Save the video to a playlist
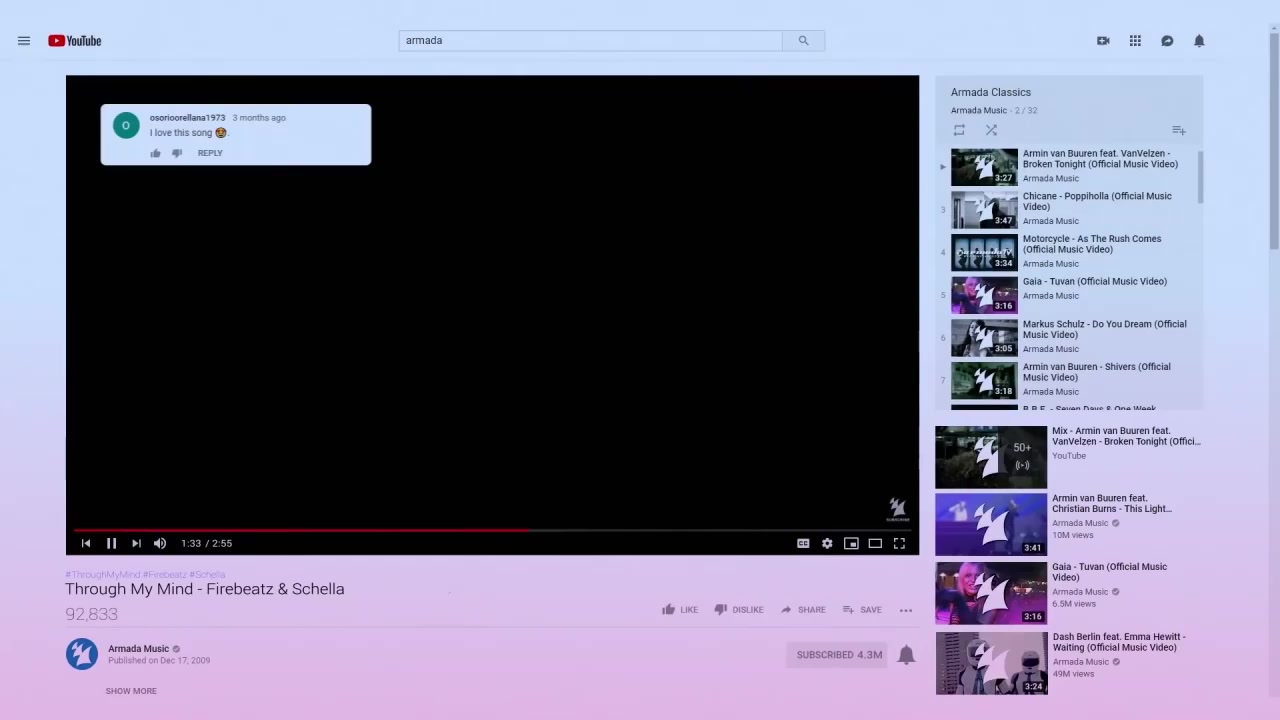 [862, 610]
